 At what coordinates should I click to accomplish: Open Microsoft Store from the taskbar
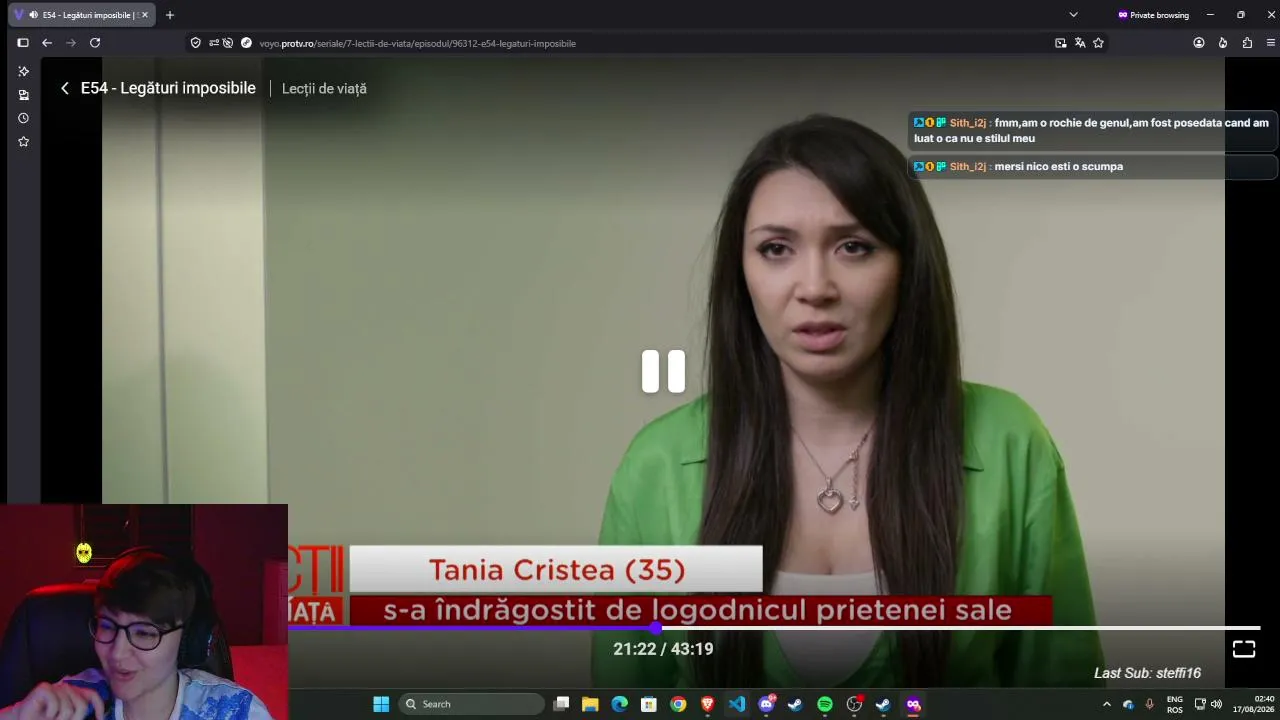point(649,704)
